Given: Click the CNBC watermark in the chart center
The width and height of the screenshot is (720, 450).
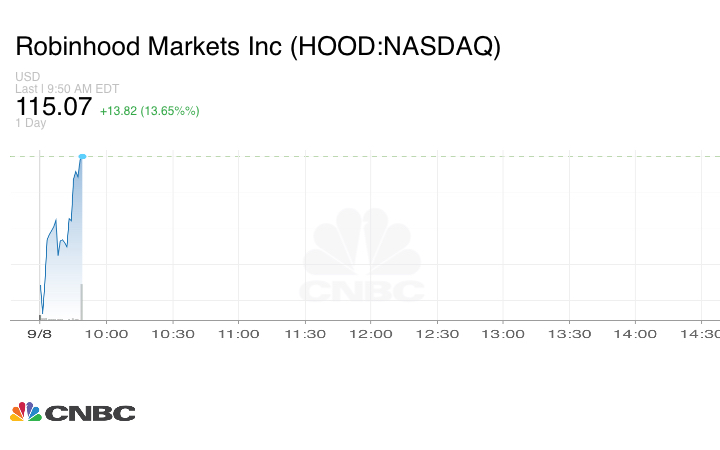Looking at the screenshot, I should [x=362, y=258].
